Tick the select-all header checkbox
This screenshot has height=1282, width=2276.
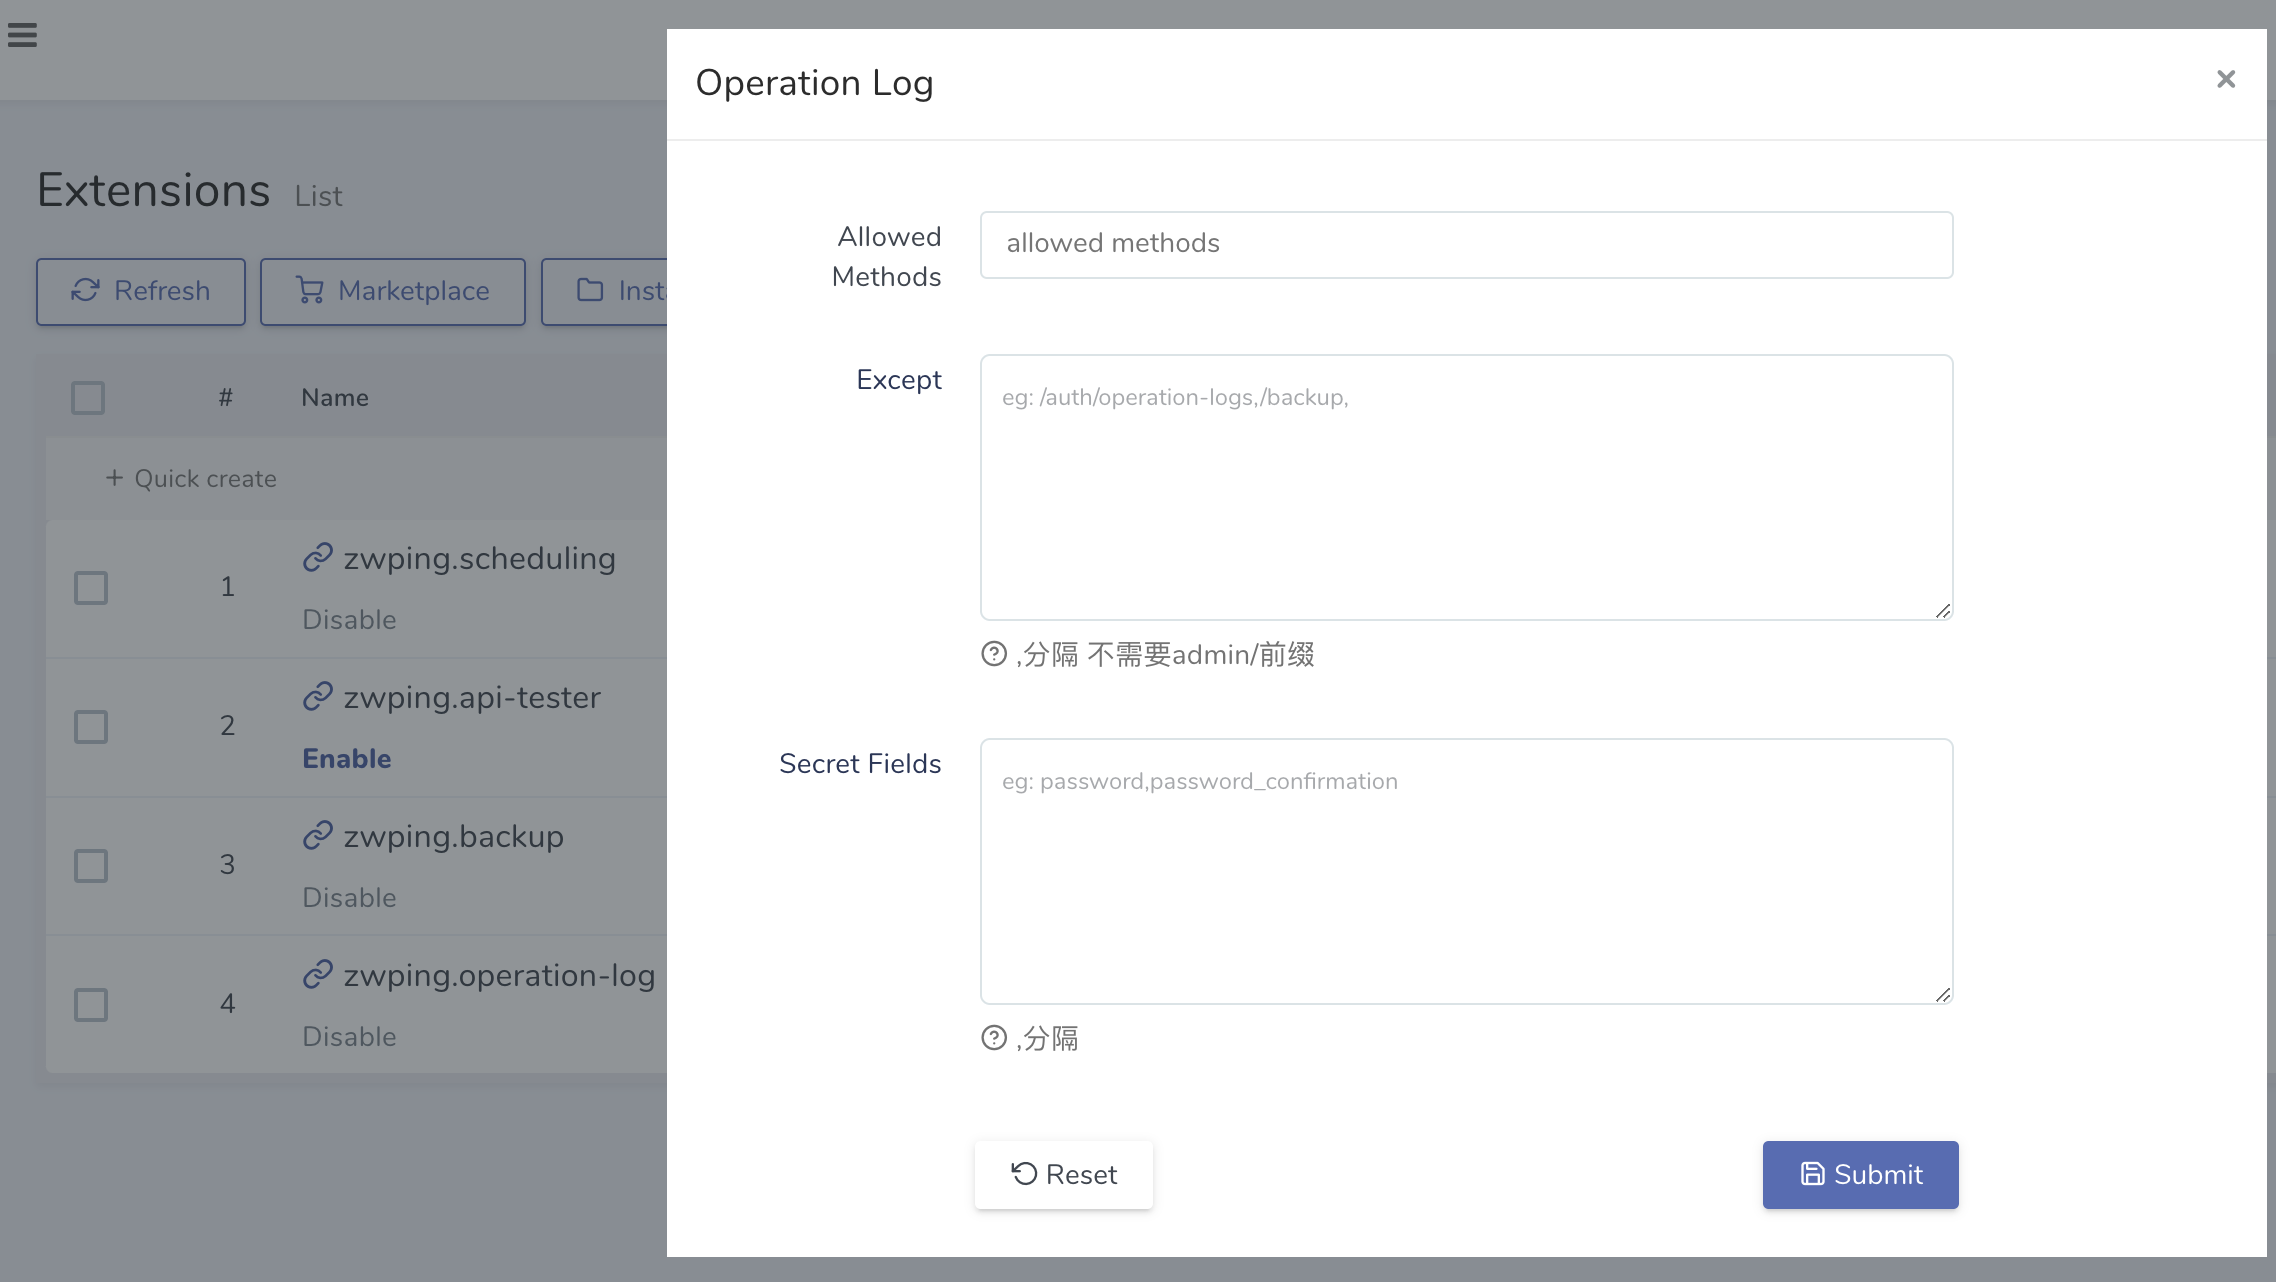click(88, 398)
